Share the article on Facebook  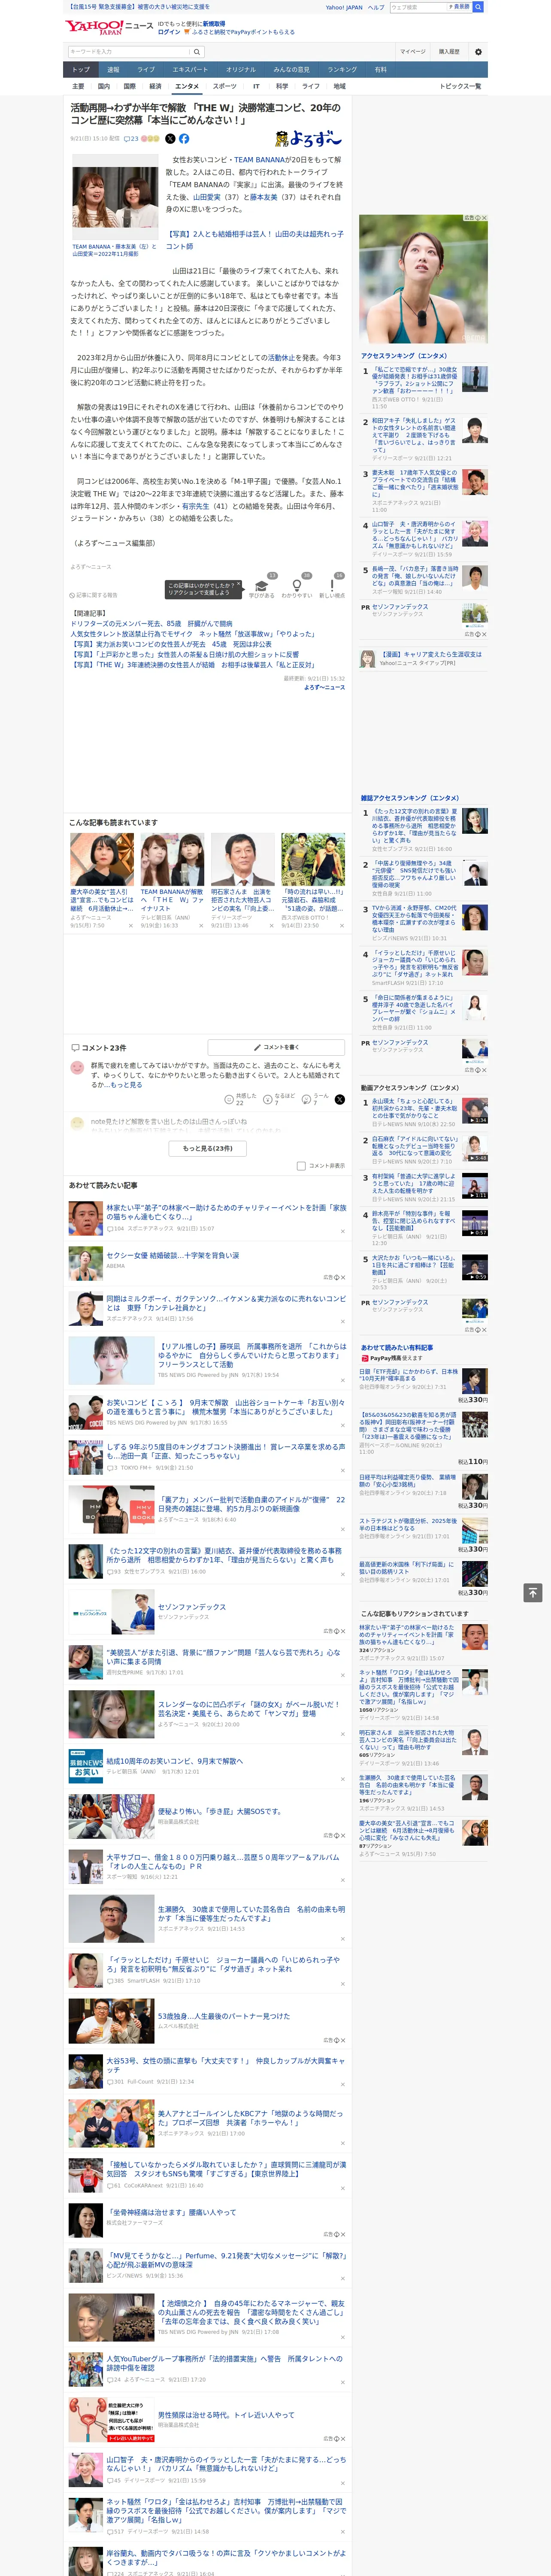(x=184, y=139)
